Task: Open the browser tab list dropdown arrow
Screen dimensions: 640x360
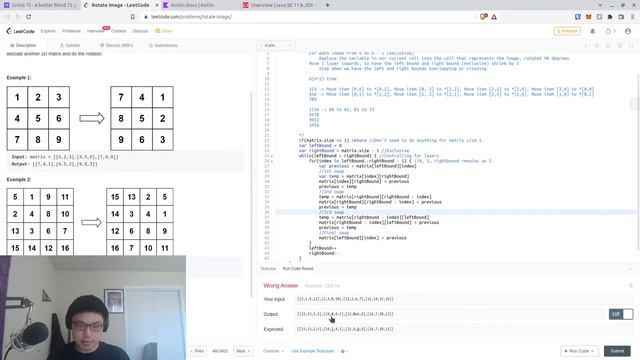Action: point(600,5)
